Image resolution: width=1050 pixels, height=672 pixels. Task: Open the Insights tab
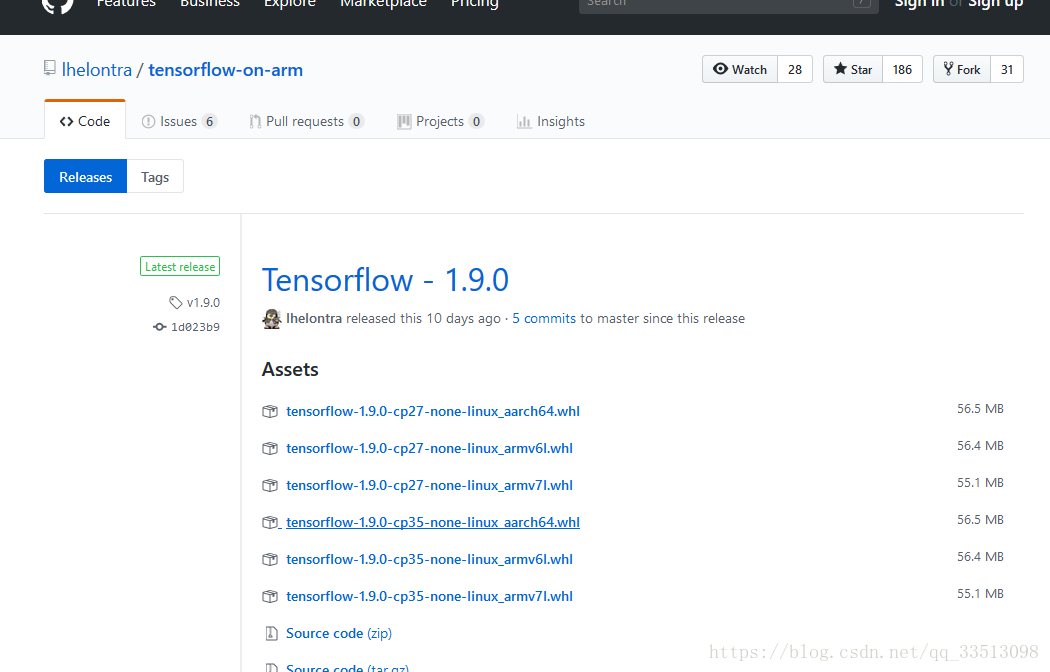550,121
